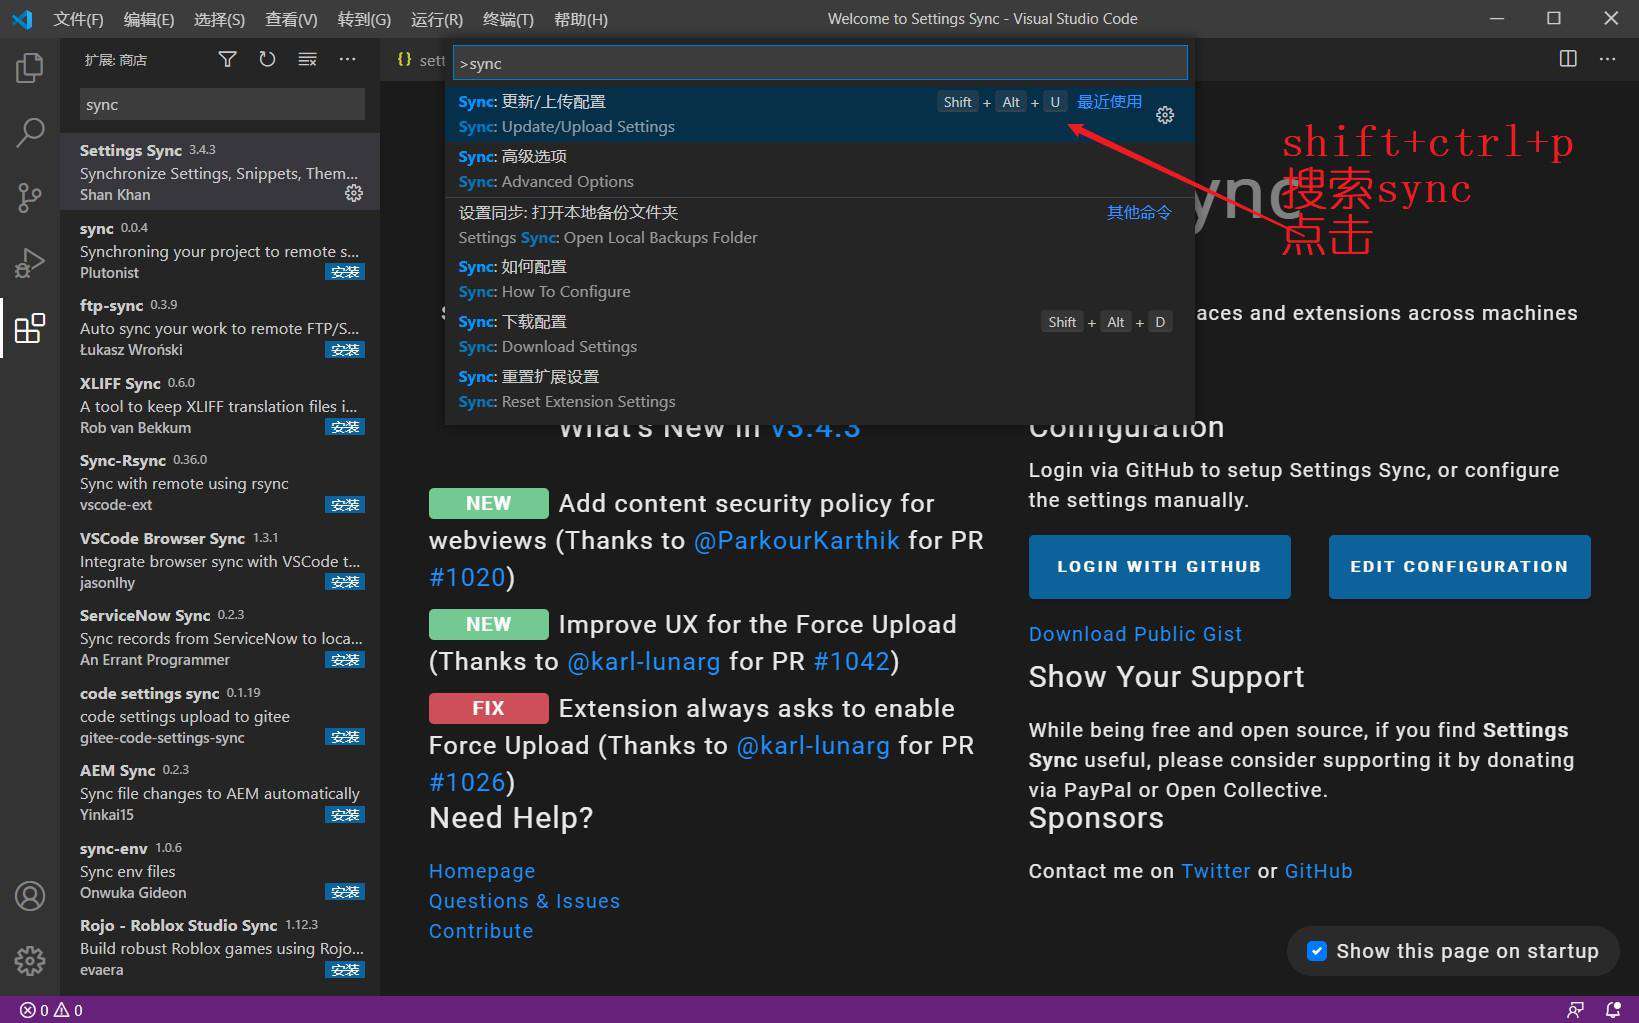Install Rojo - Roblox Studio Sync extension
Screen dimensions: 1639x1023
(x=345, y=970)
